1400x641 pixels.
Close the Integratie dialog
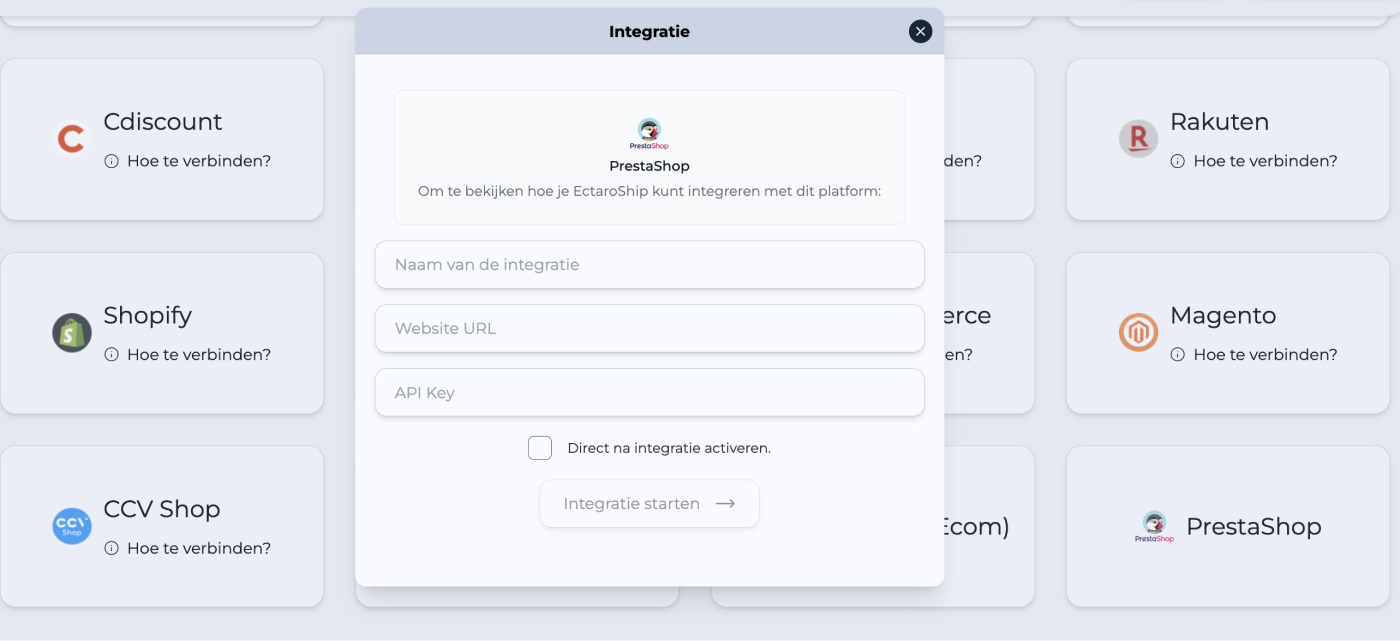[920, 32]
